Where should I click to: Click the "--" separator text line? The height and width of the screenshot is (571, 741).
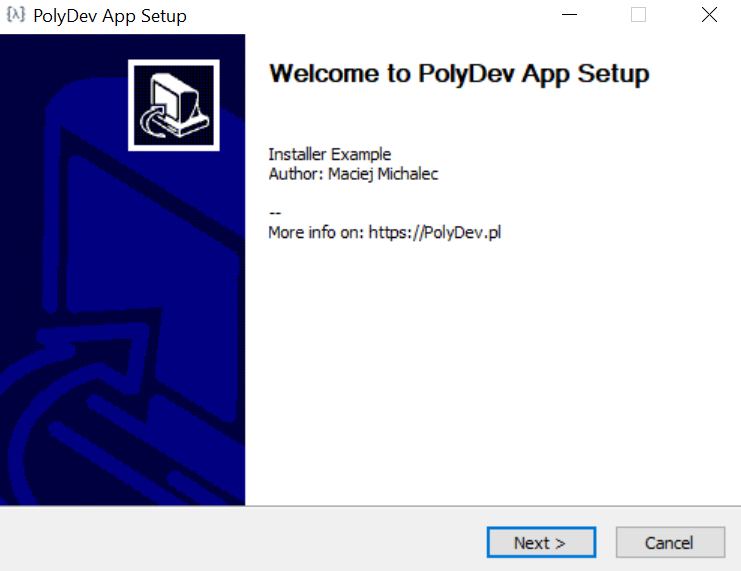click(275, 213)
